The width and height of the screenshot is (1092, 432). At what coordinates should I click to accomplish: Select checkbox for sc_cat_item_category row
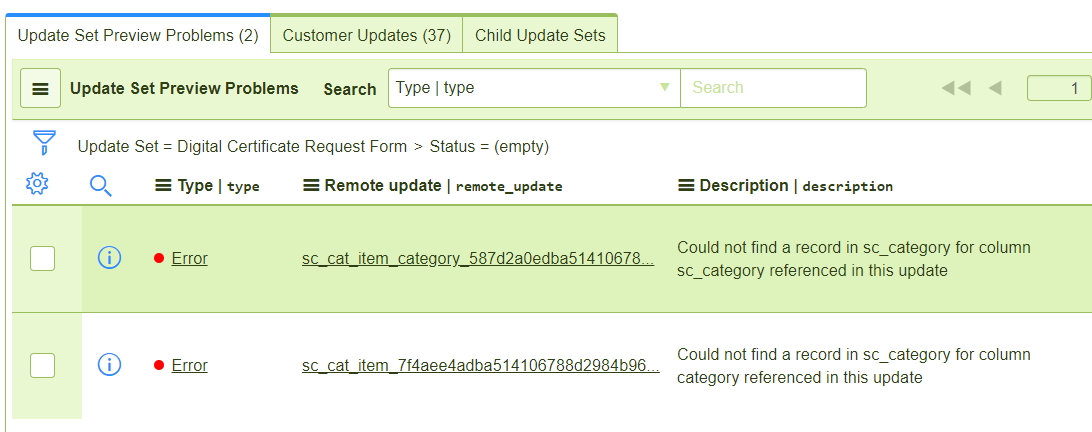point(42,259)
